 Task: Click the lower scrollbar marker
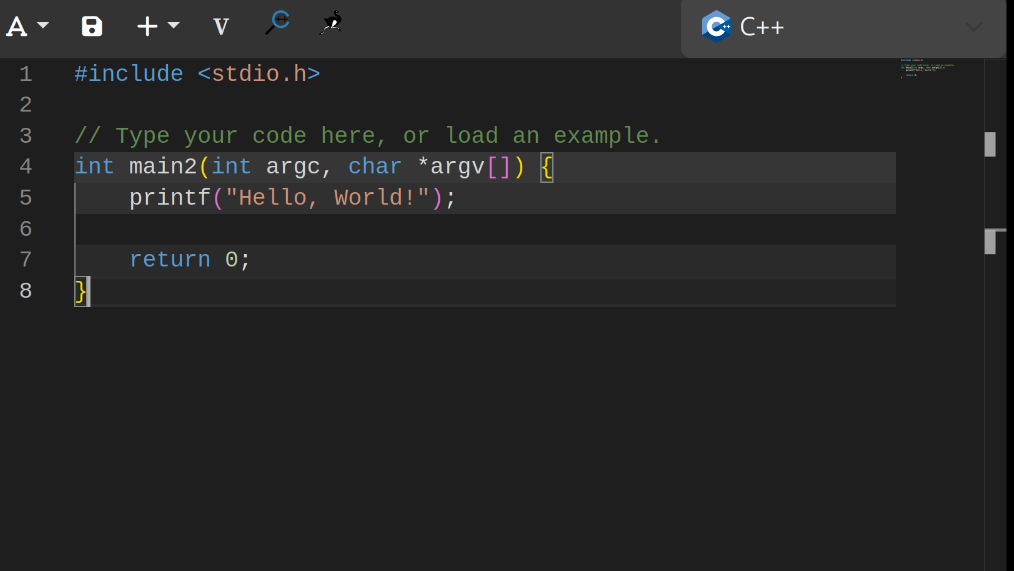991,242
